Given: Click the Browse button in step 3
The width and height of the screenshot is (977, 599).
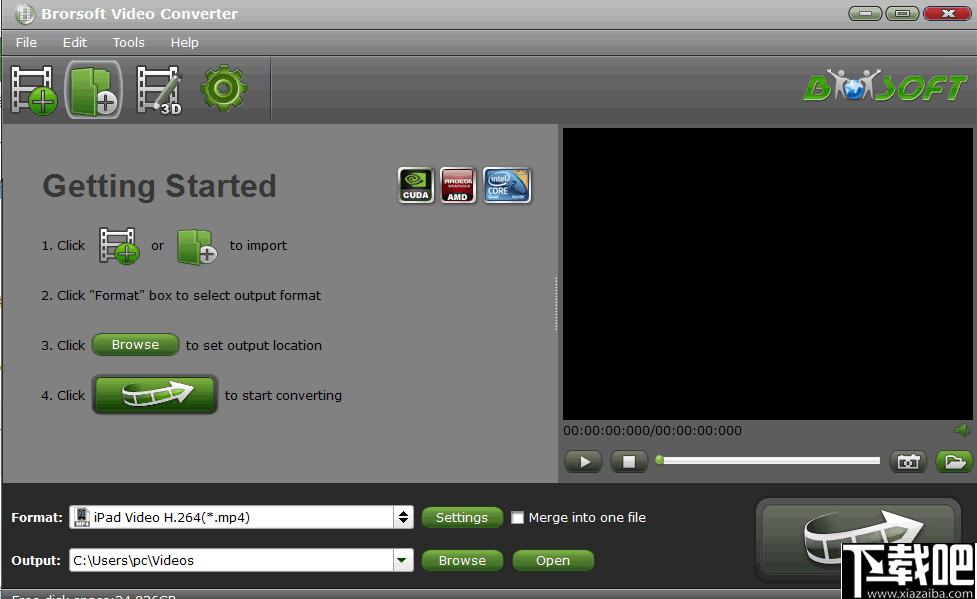Looking at the screenshot, I should pyautogui.click(x=135, y=345).
